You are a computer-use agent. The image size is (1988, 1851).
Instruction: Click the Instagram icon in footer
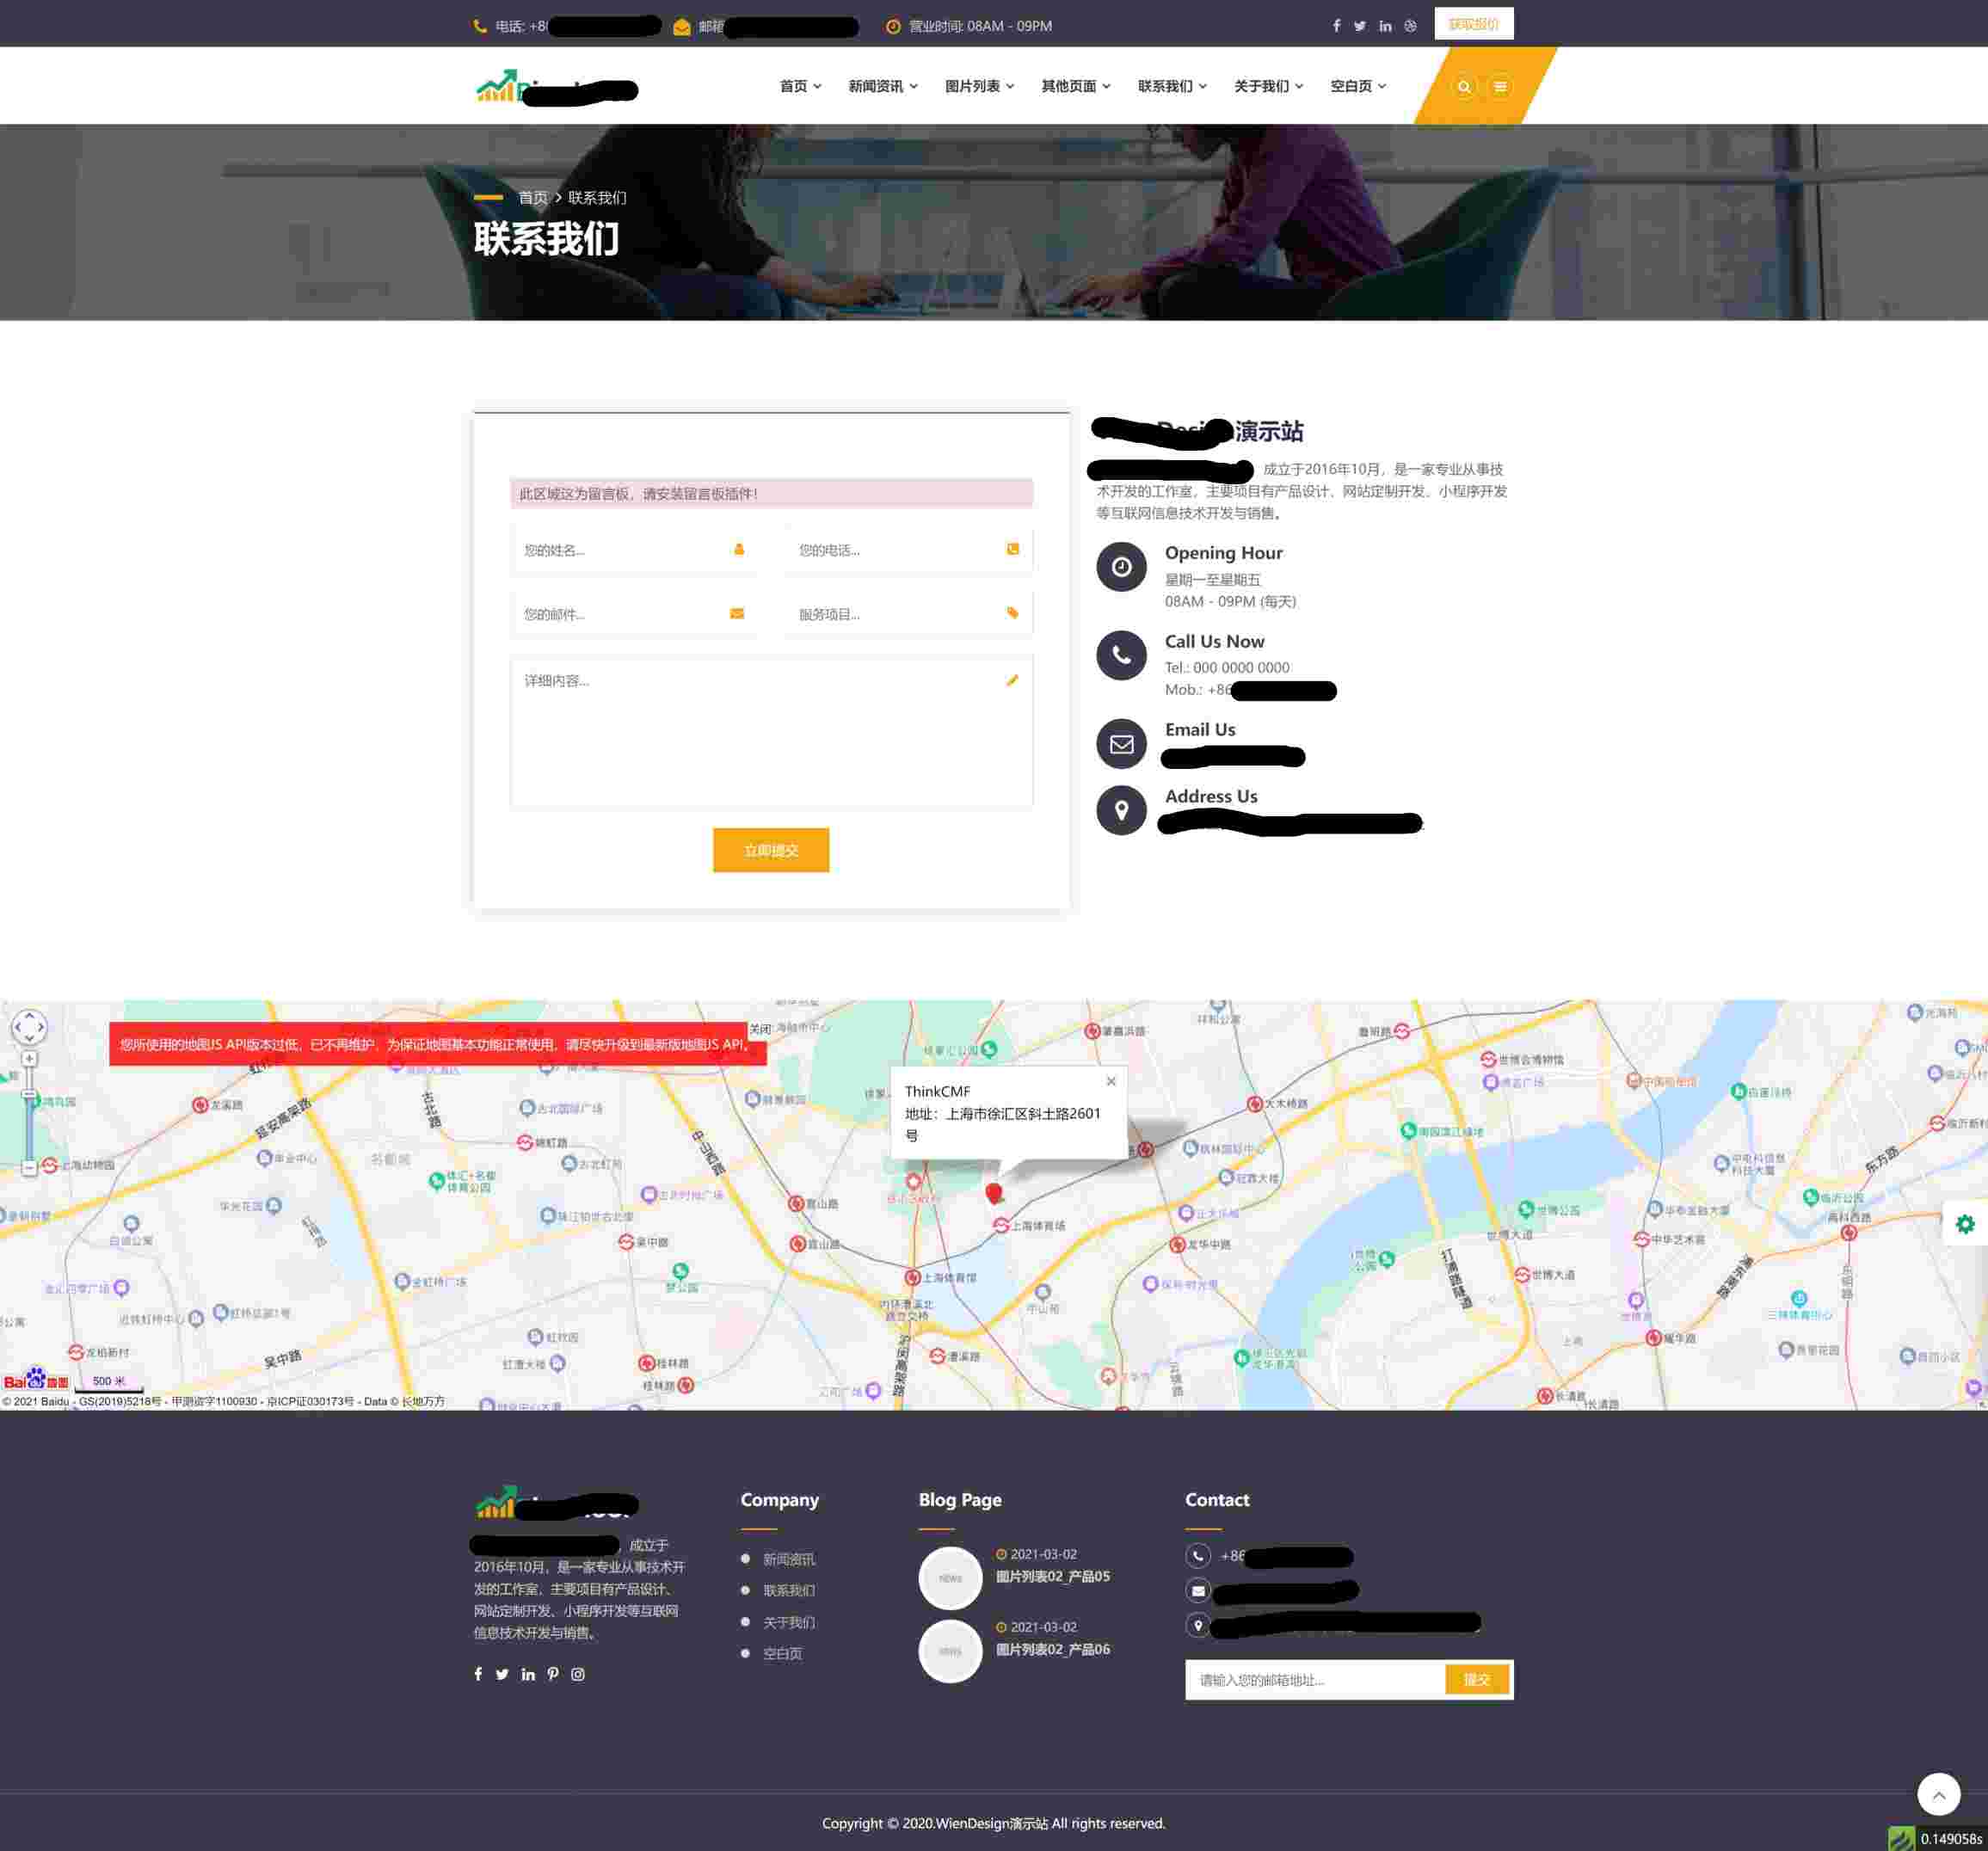[x=578, y=1674]
